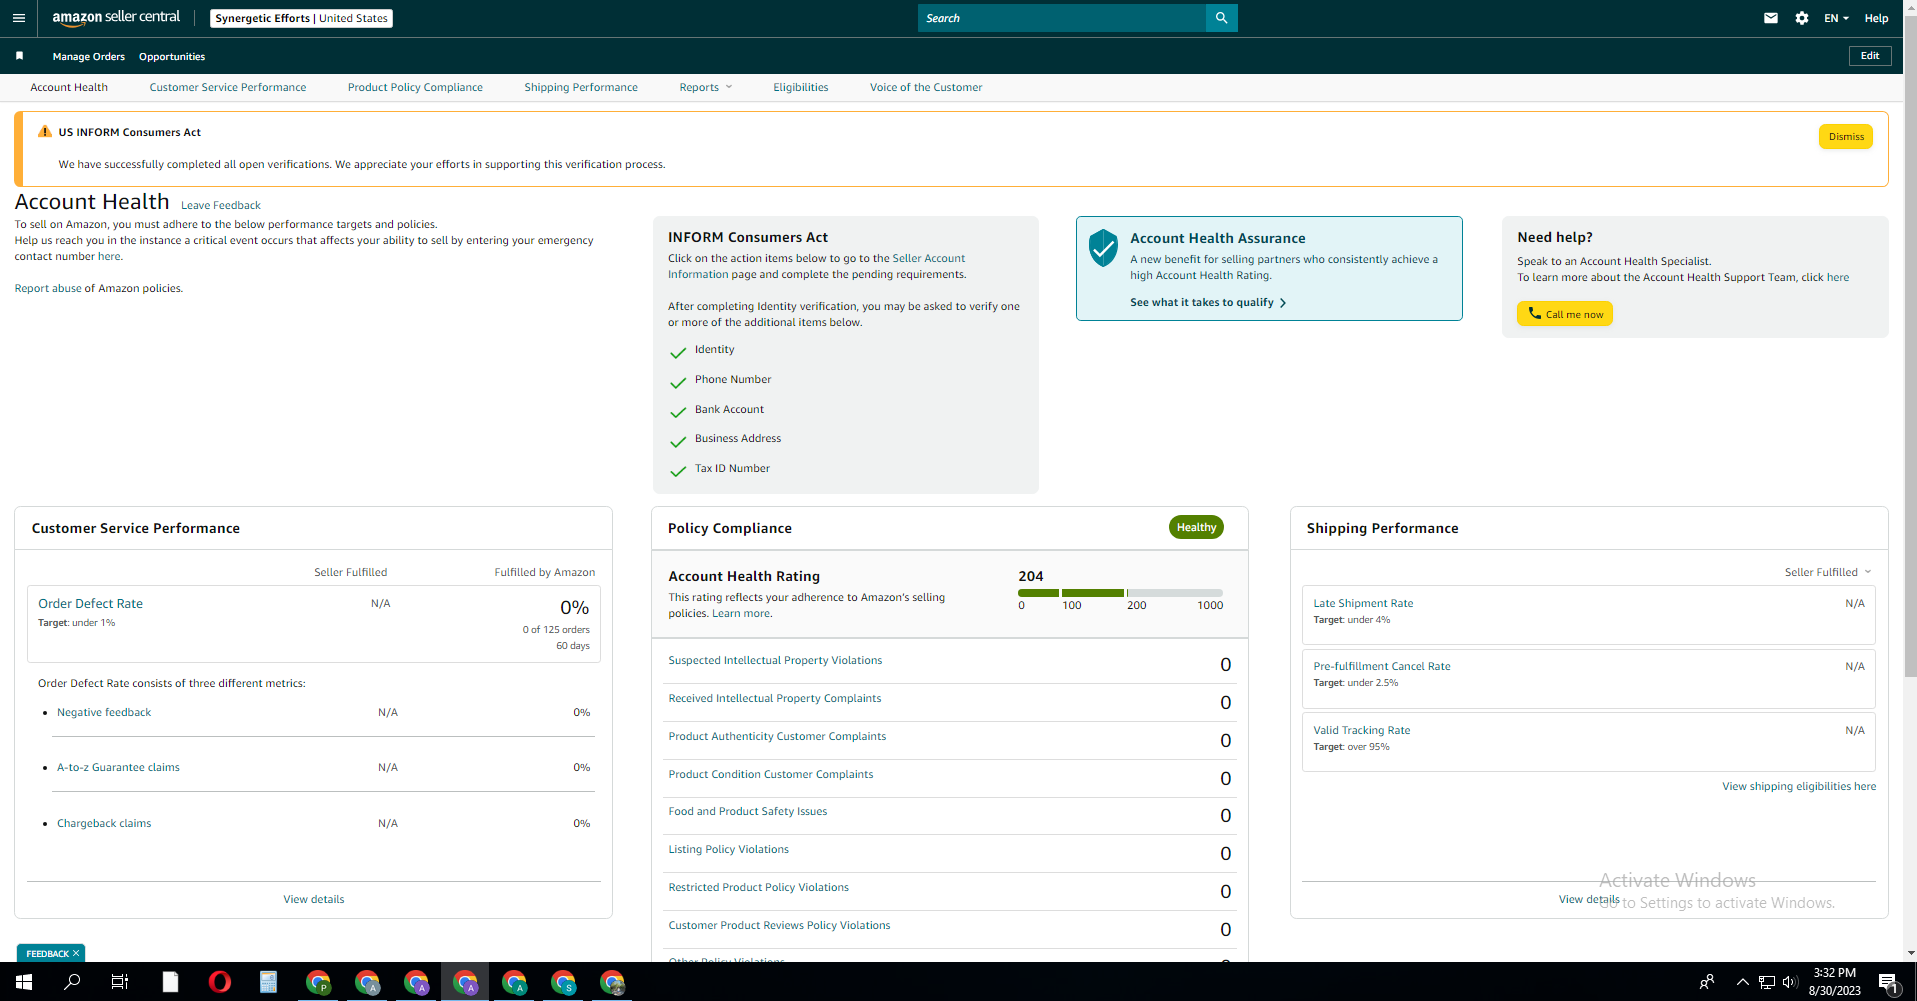Open the A-to-z Guarantee claims link
Image resolution: width=1917 pixels, height=1001 pixels.
[x=118, y=767]
